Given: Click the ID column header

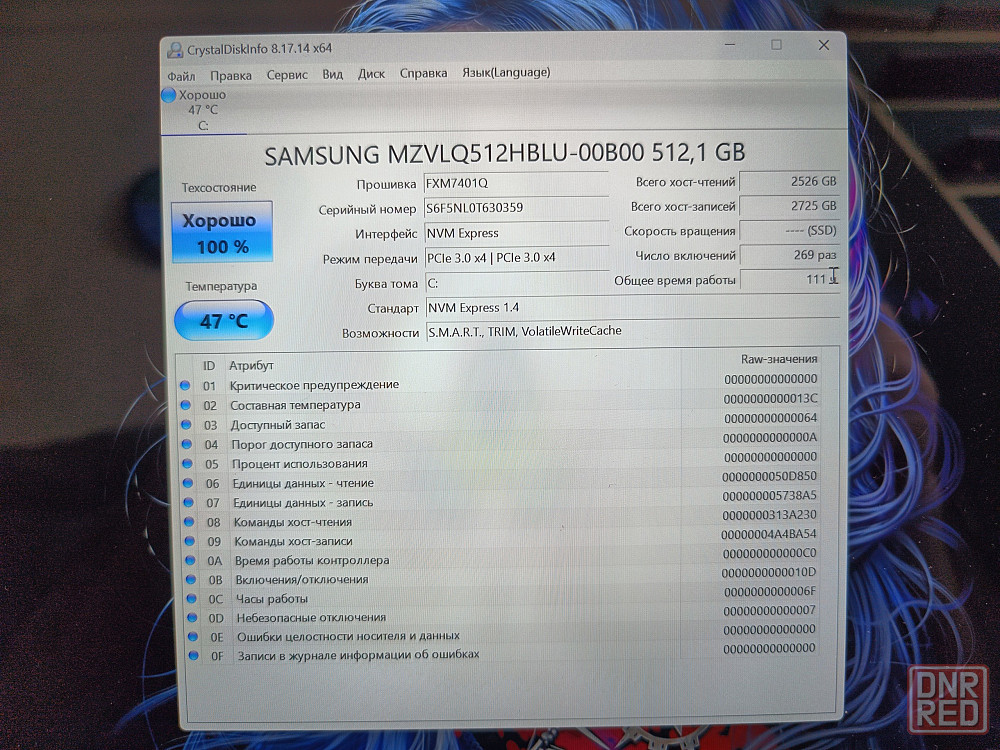Looking at the screenshot, I should pyautogui.click(x=209, y=366).
